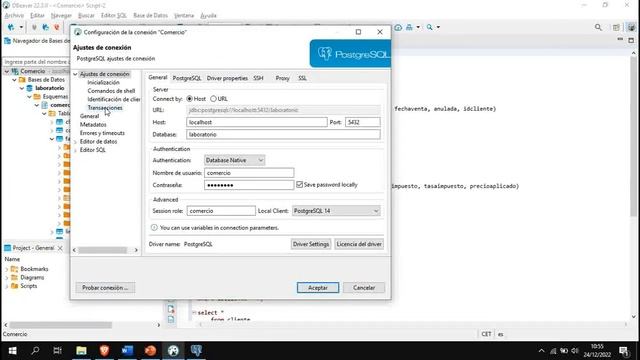Click the circular dashboard icon in toolbar

(398, 27)
